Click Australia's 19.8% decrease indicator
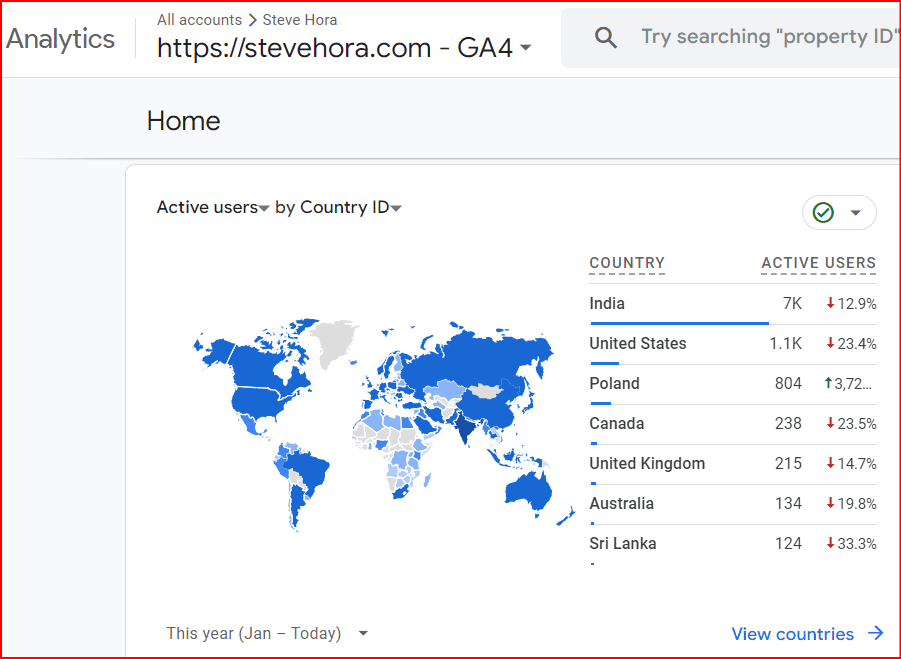 851,503
